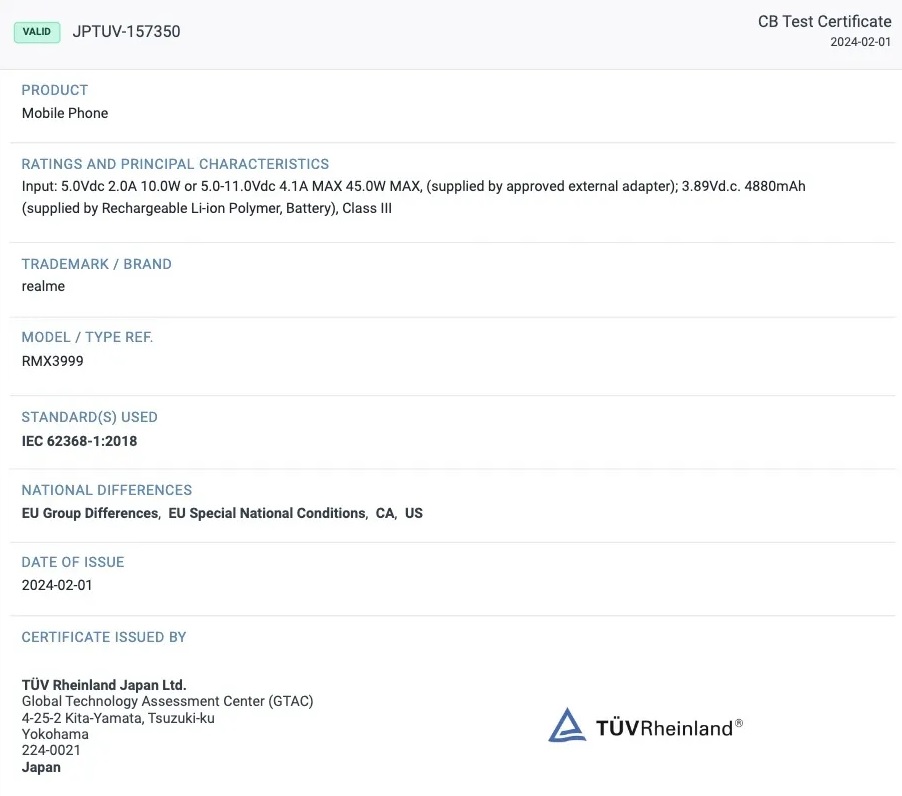Screen dimensions: 902x796
Task: Click postal code 224-0021
Action: (51, 751)
